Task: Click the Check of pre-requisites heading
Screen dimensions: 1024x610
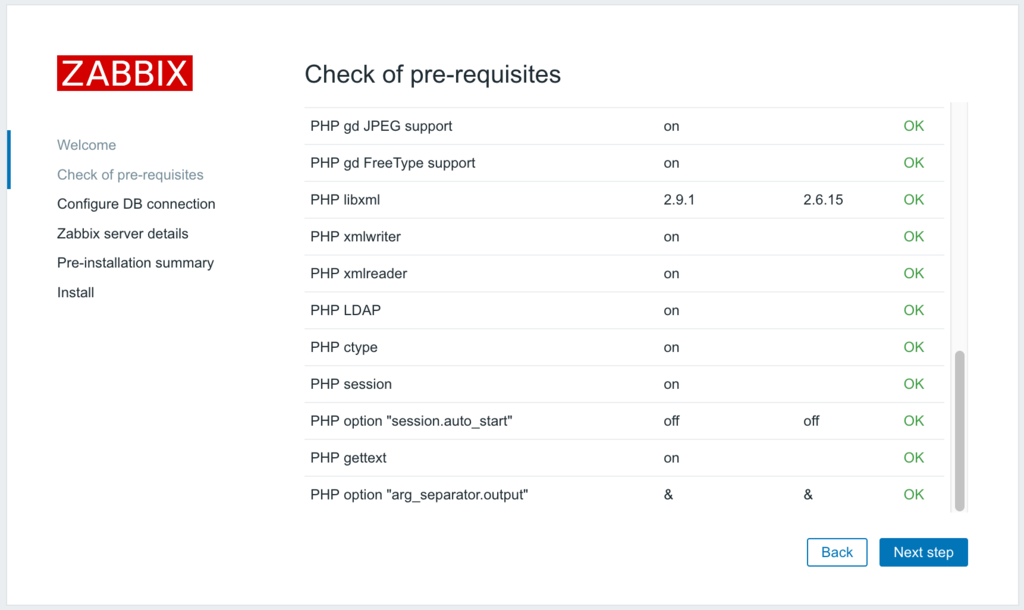Action: 432,74
